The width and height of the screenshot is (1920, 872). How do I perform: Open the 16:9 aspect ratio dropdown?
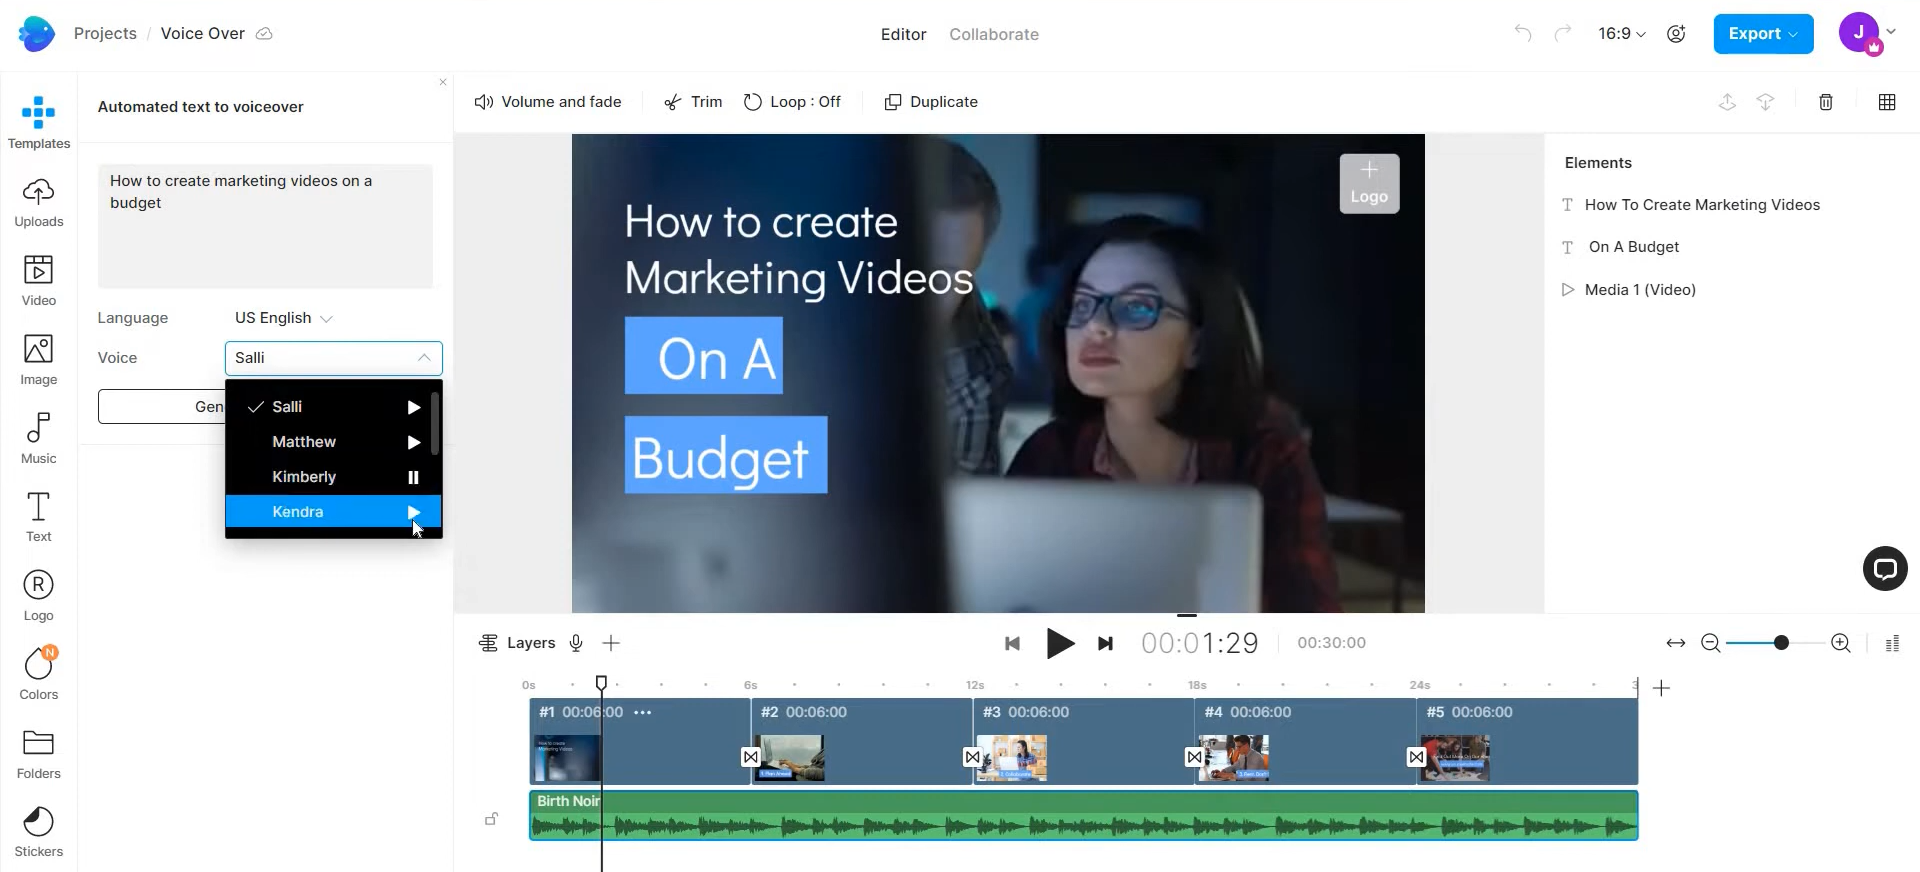[1622, 33]
